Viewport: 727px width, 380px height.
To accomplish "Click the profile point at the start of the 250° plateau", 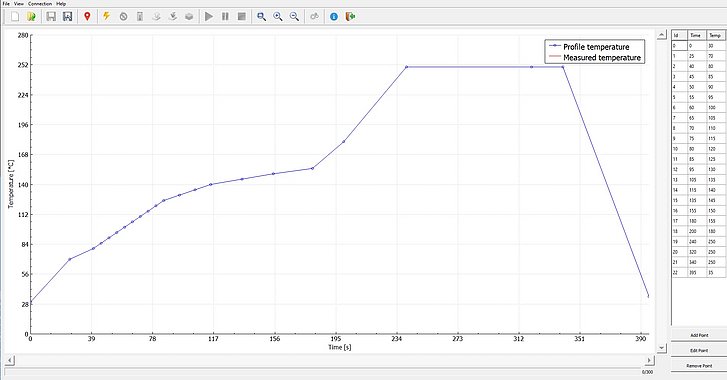I will 407,67.
